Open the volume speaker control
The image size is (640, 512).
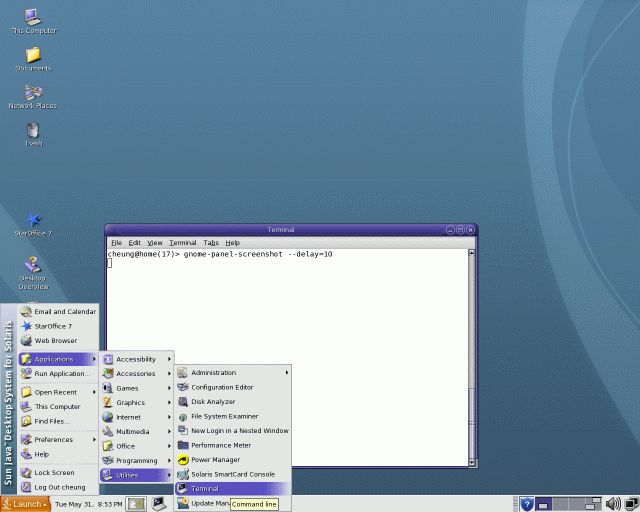pyautogui.click(x=613, y=504)
